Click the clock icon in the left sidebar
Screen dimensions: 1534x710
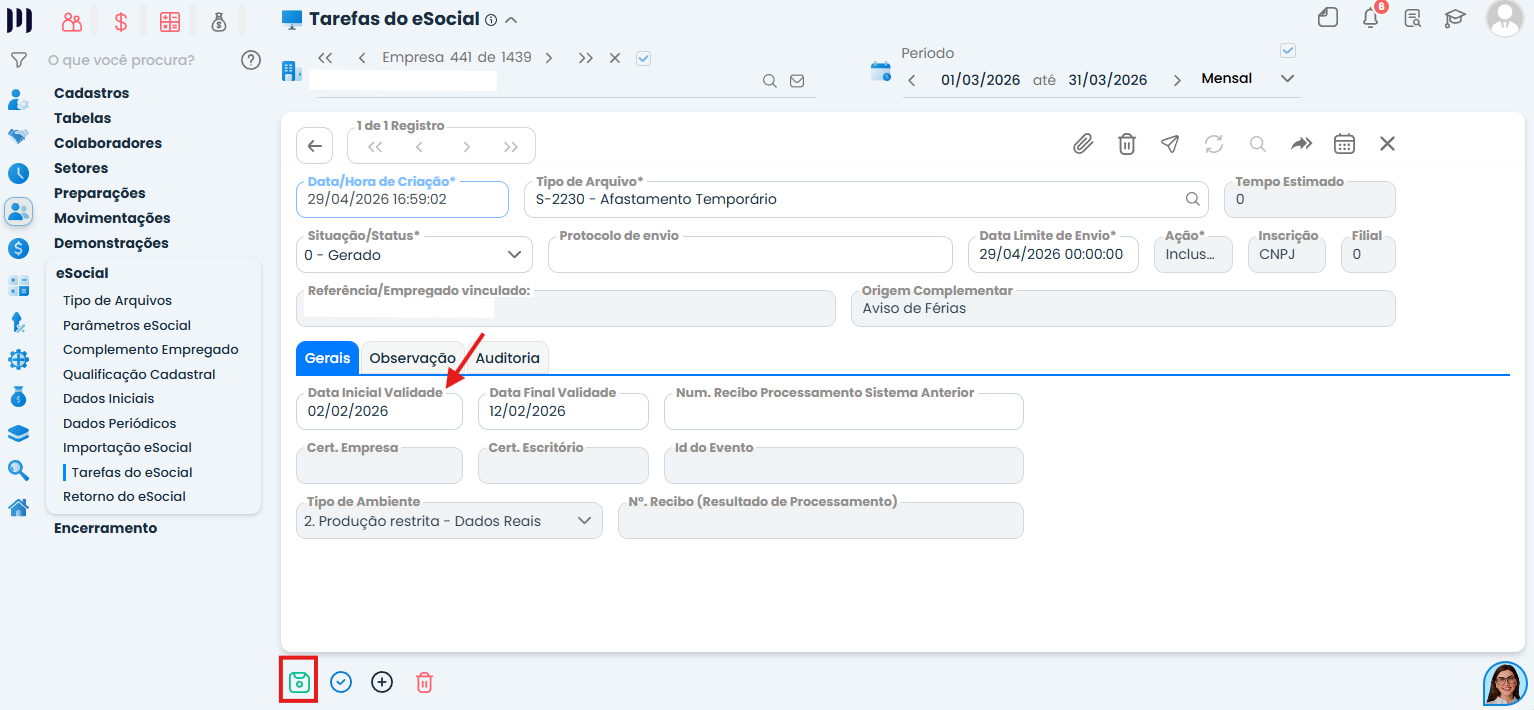(18, 173)
